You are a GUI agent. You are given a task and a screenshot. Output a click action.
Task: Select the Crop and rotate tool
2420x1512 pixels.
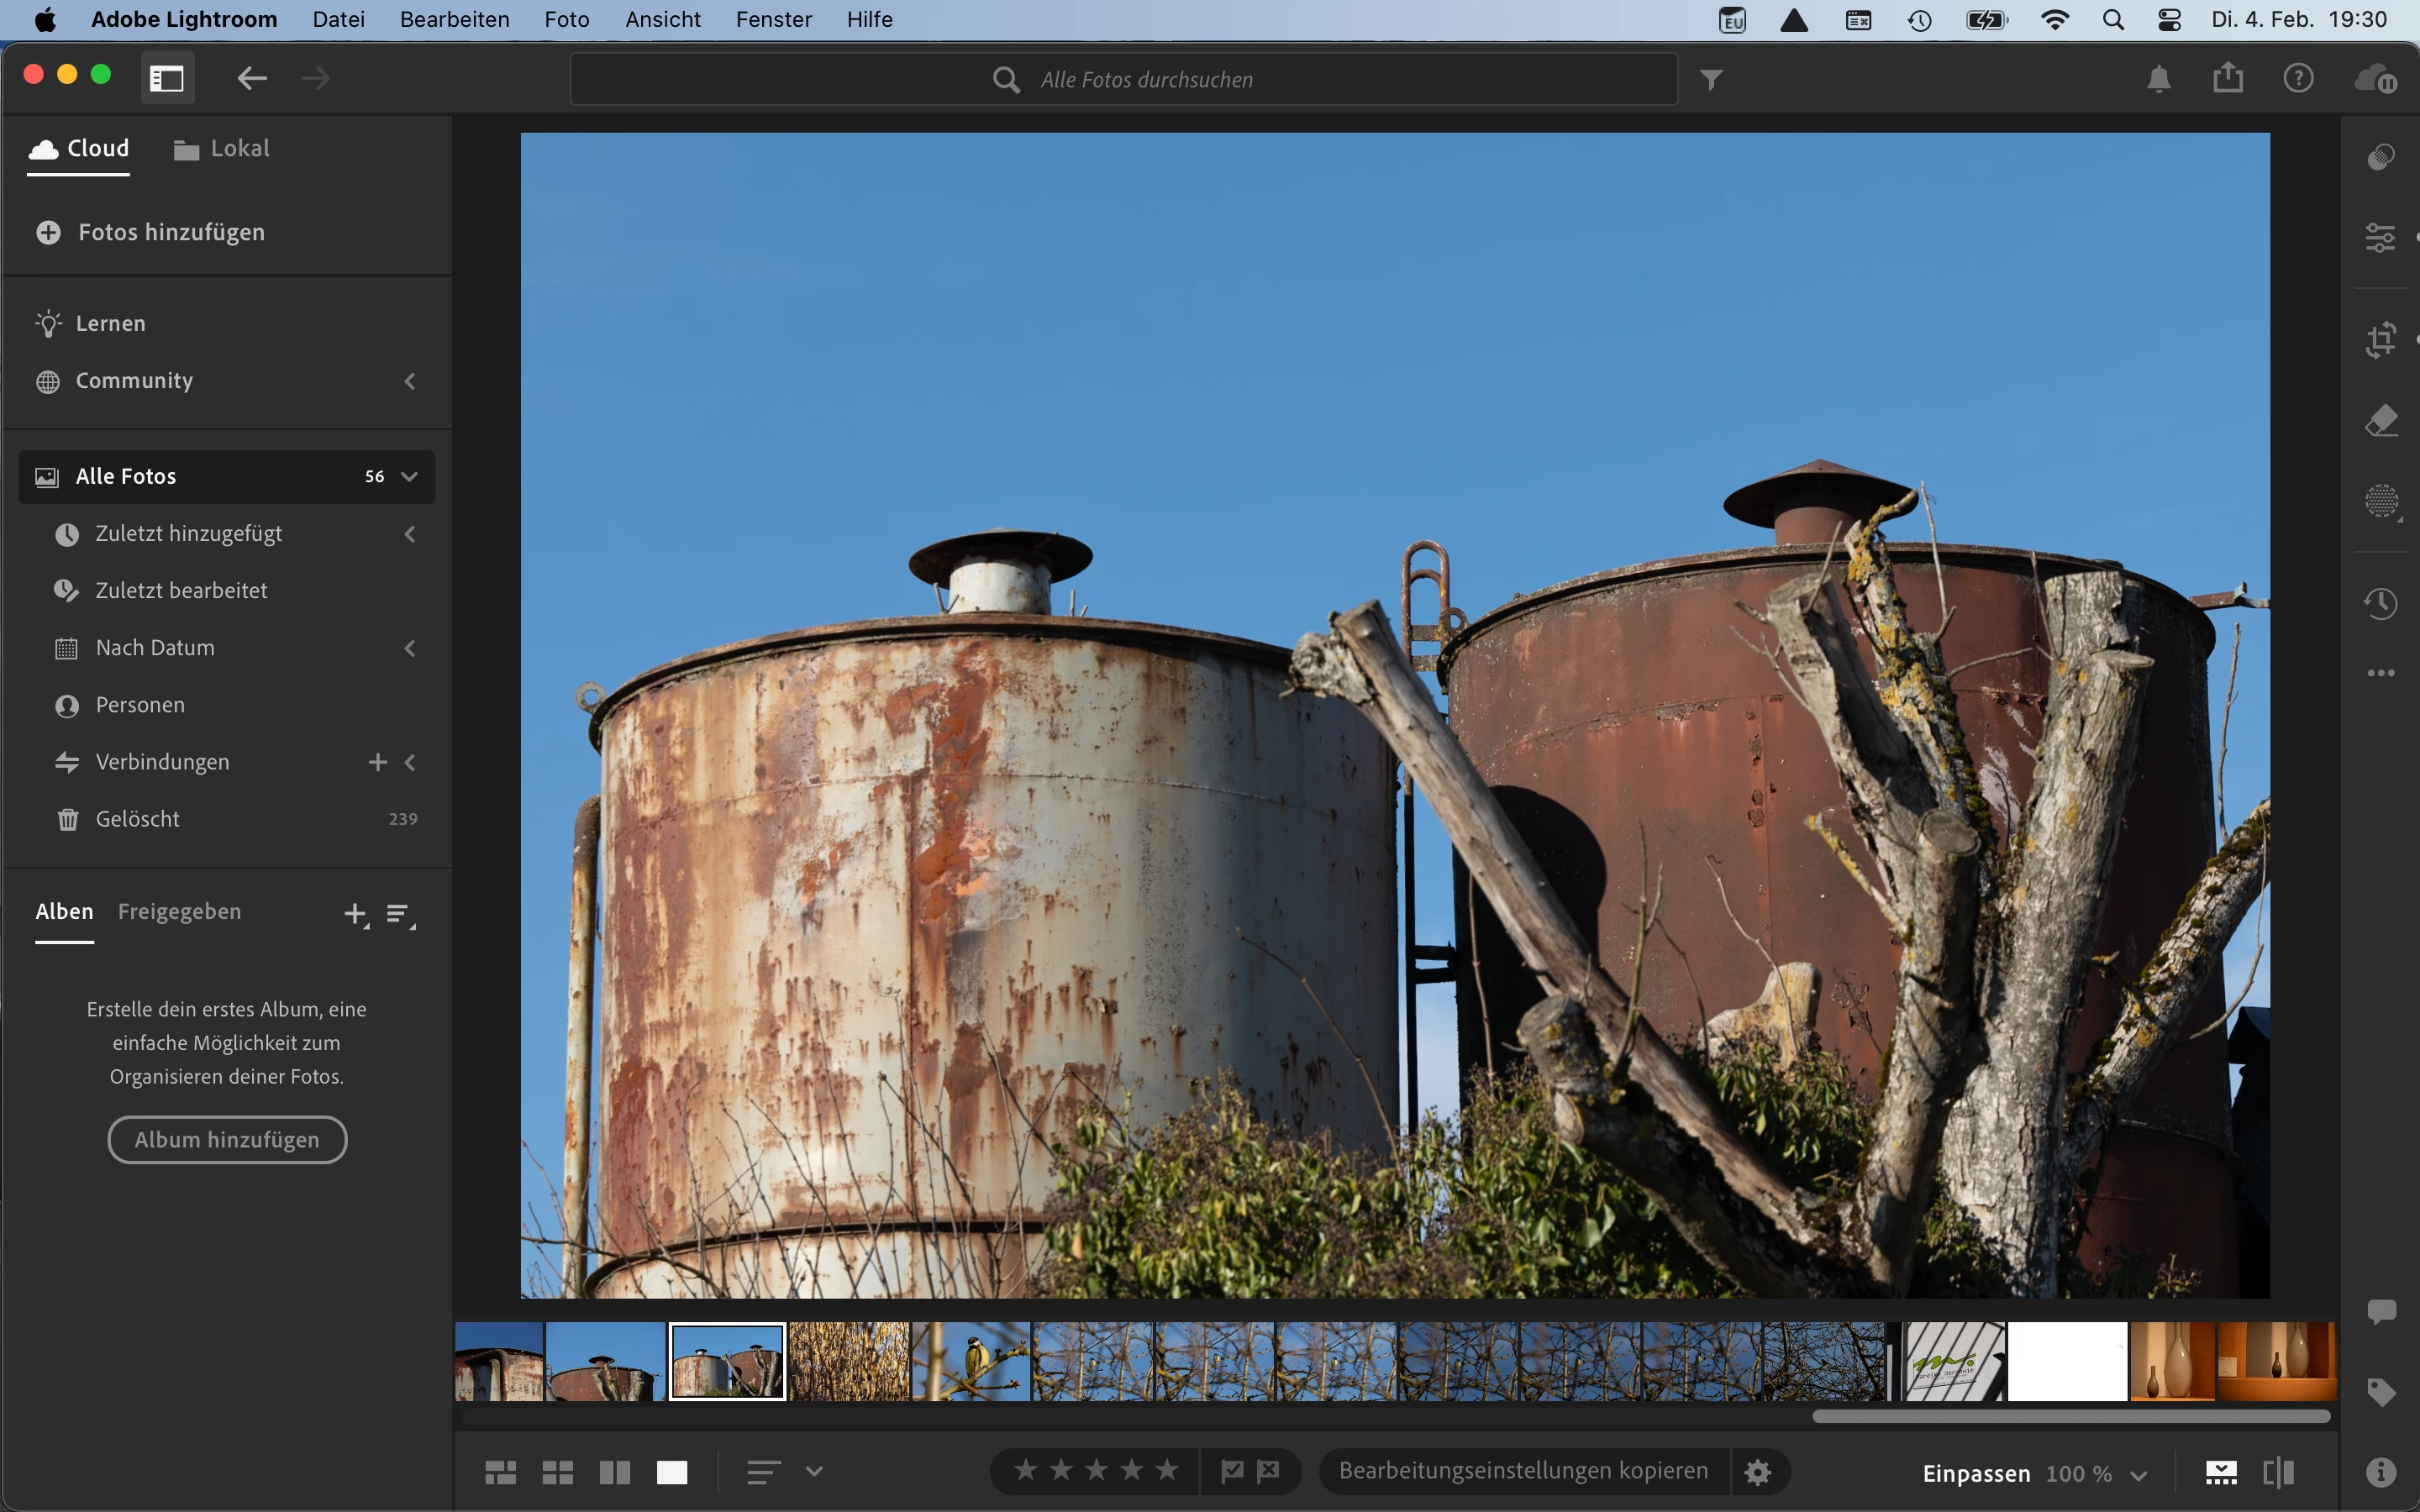point(2380,340)
